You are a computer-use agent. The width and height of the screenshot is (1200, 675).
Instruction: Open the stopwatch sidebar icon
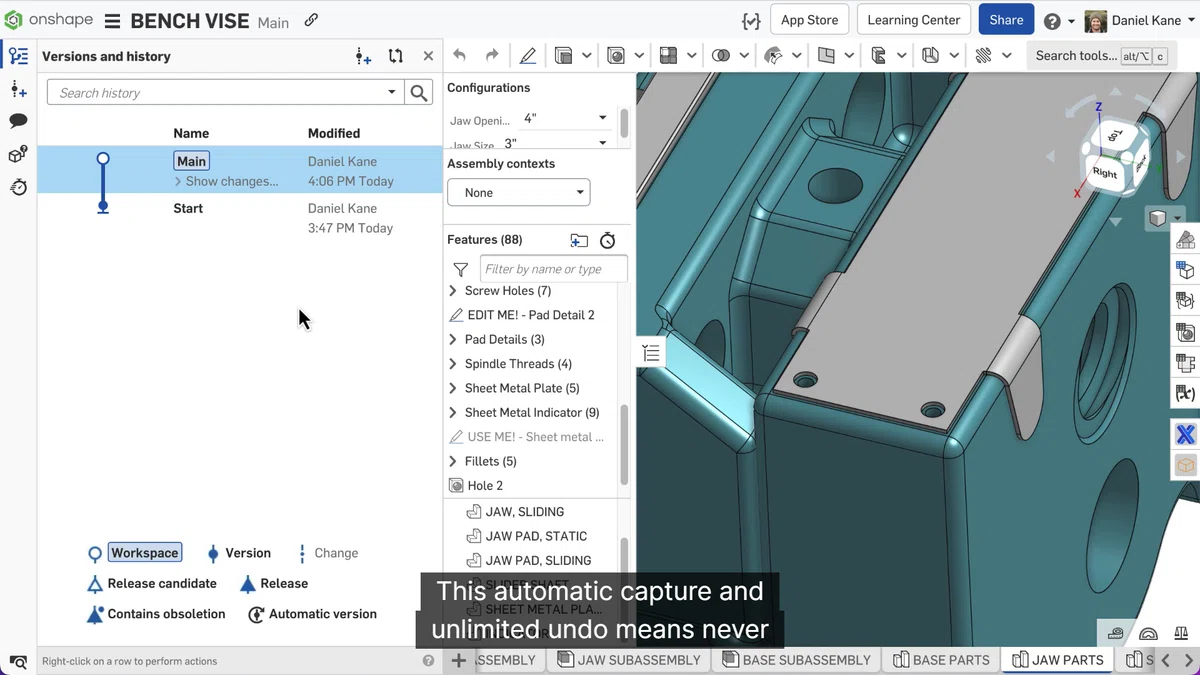coord(18,187)
